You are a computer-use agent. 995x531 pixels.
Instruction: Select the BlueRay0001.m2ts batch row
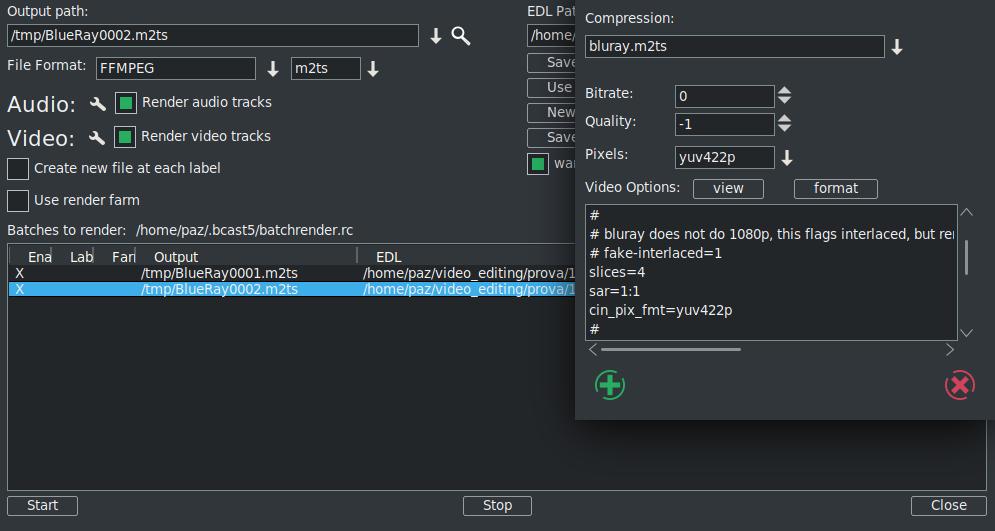[x=220, y=273]
